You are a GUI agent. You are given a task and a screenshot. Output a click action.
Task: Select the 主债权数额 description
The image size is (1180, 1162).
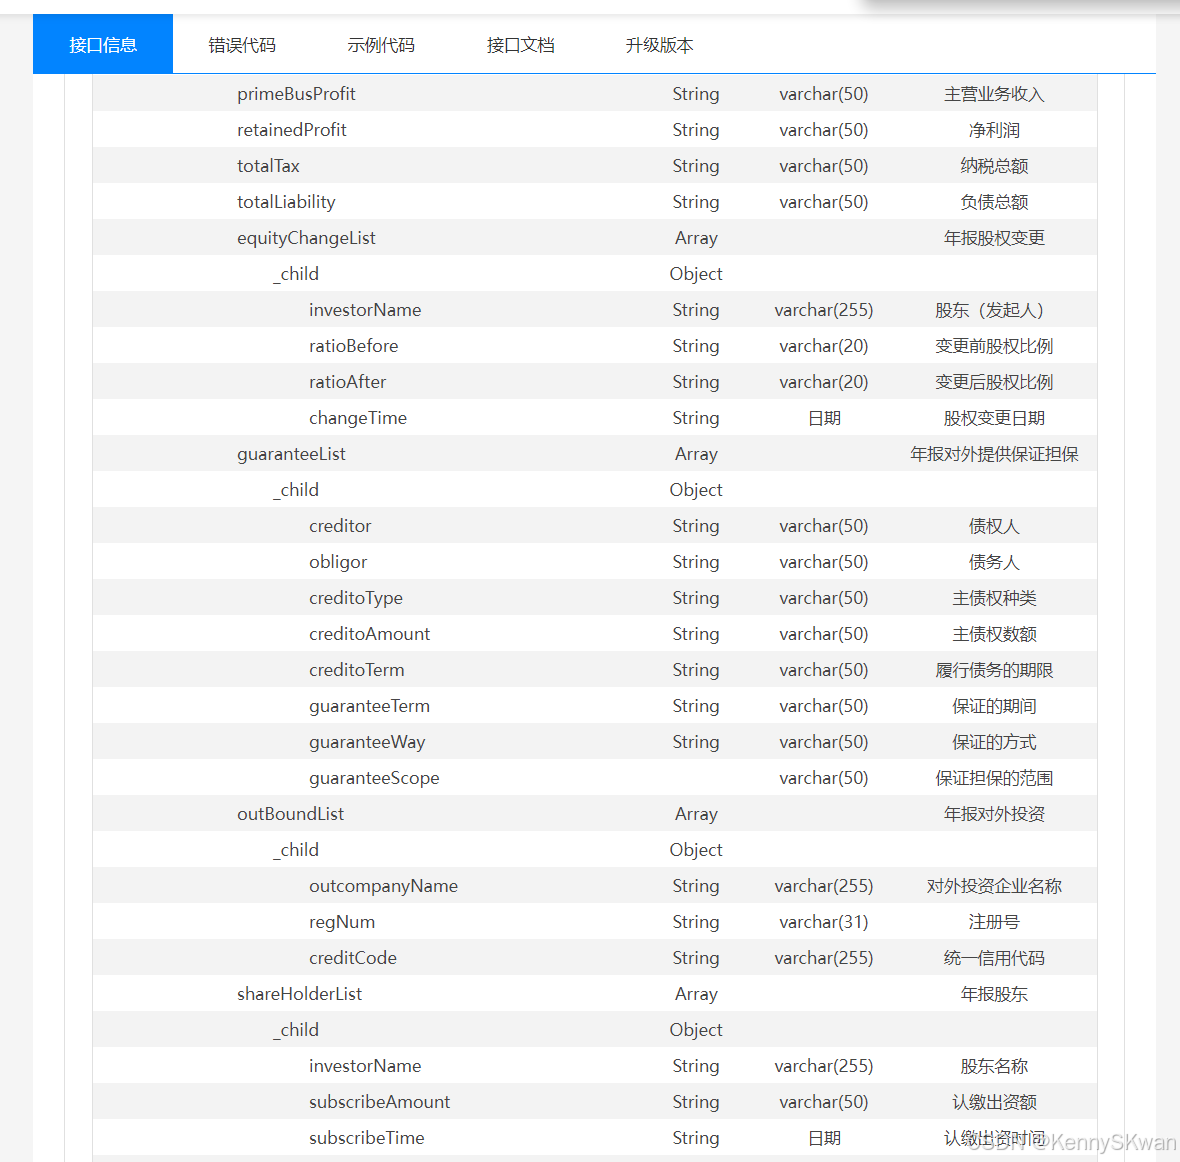pos(993,634)
